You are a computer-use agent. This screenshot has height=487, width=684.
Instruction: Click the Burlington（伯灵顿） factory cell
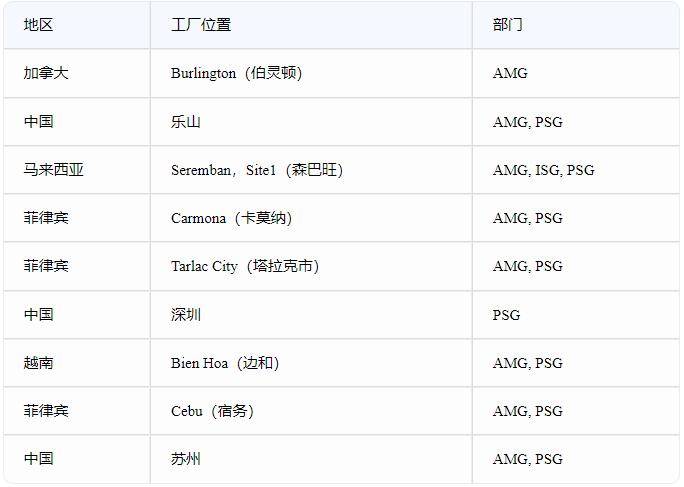pos(236,73)
